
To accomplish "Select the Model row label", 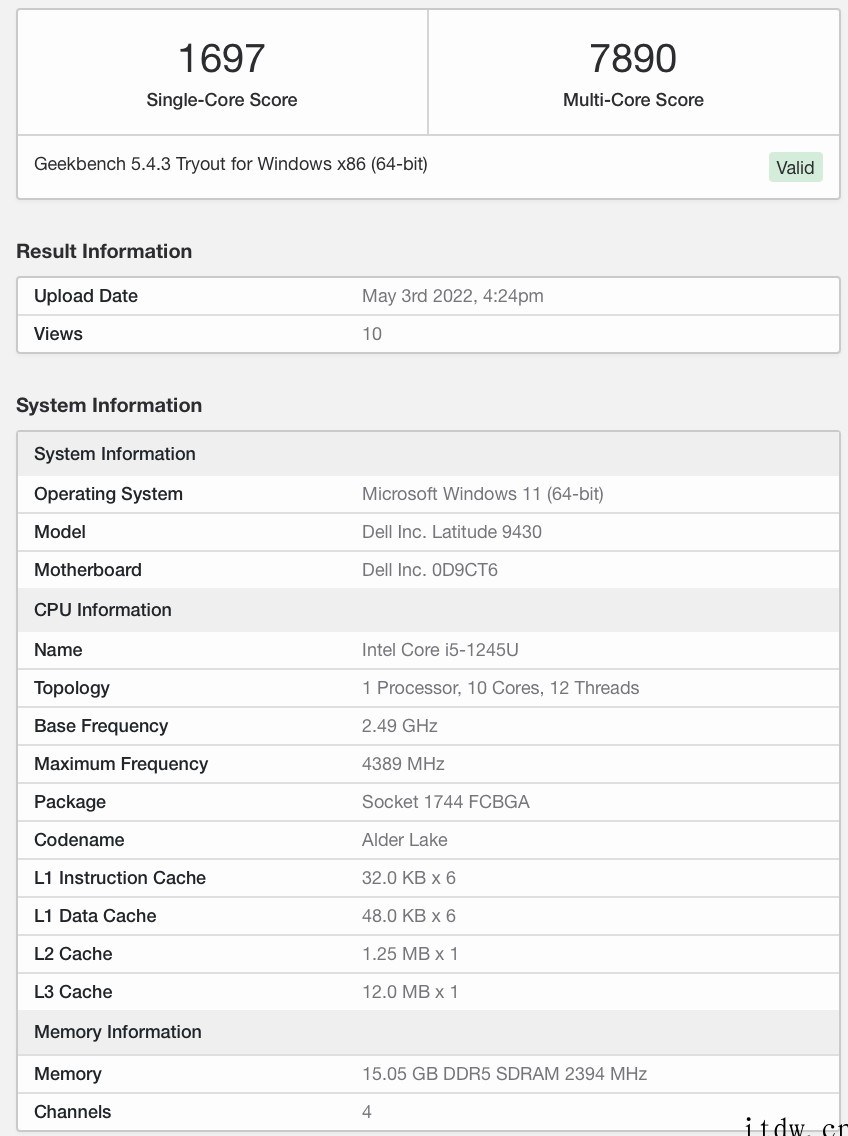I will point(59,532).
